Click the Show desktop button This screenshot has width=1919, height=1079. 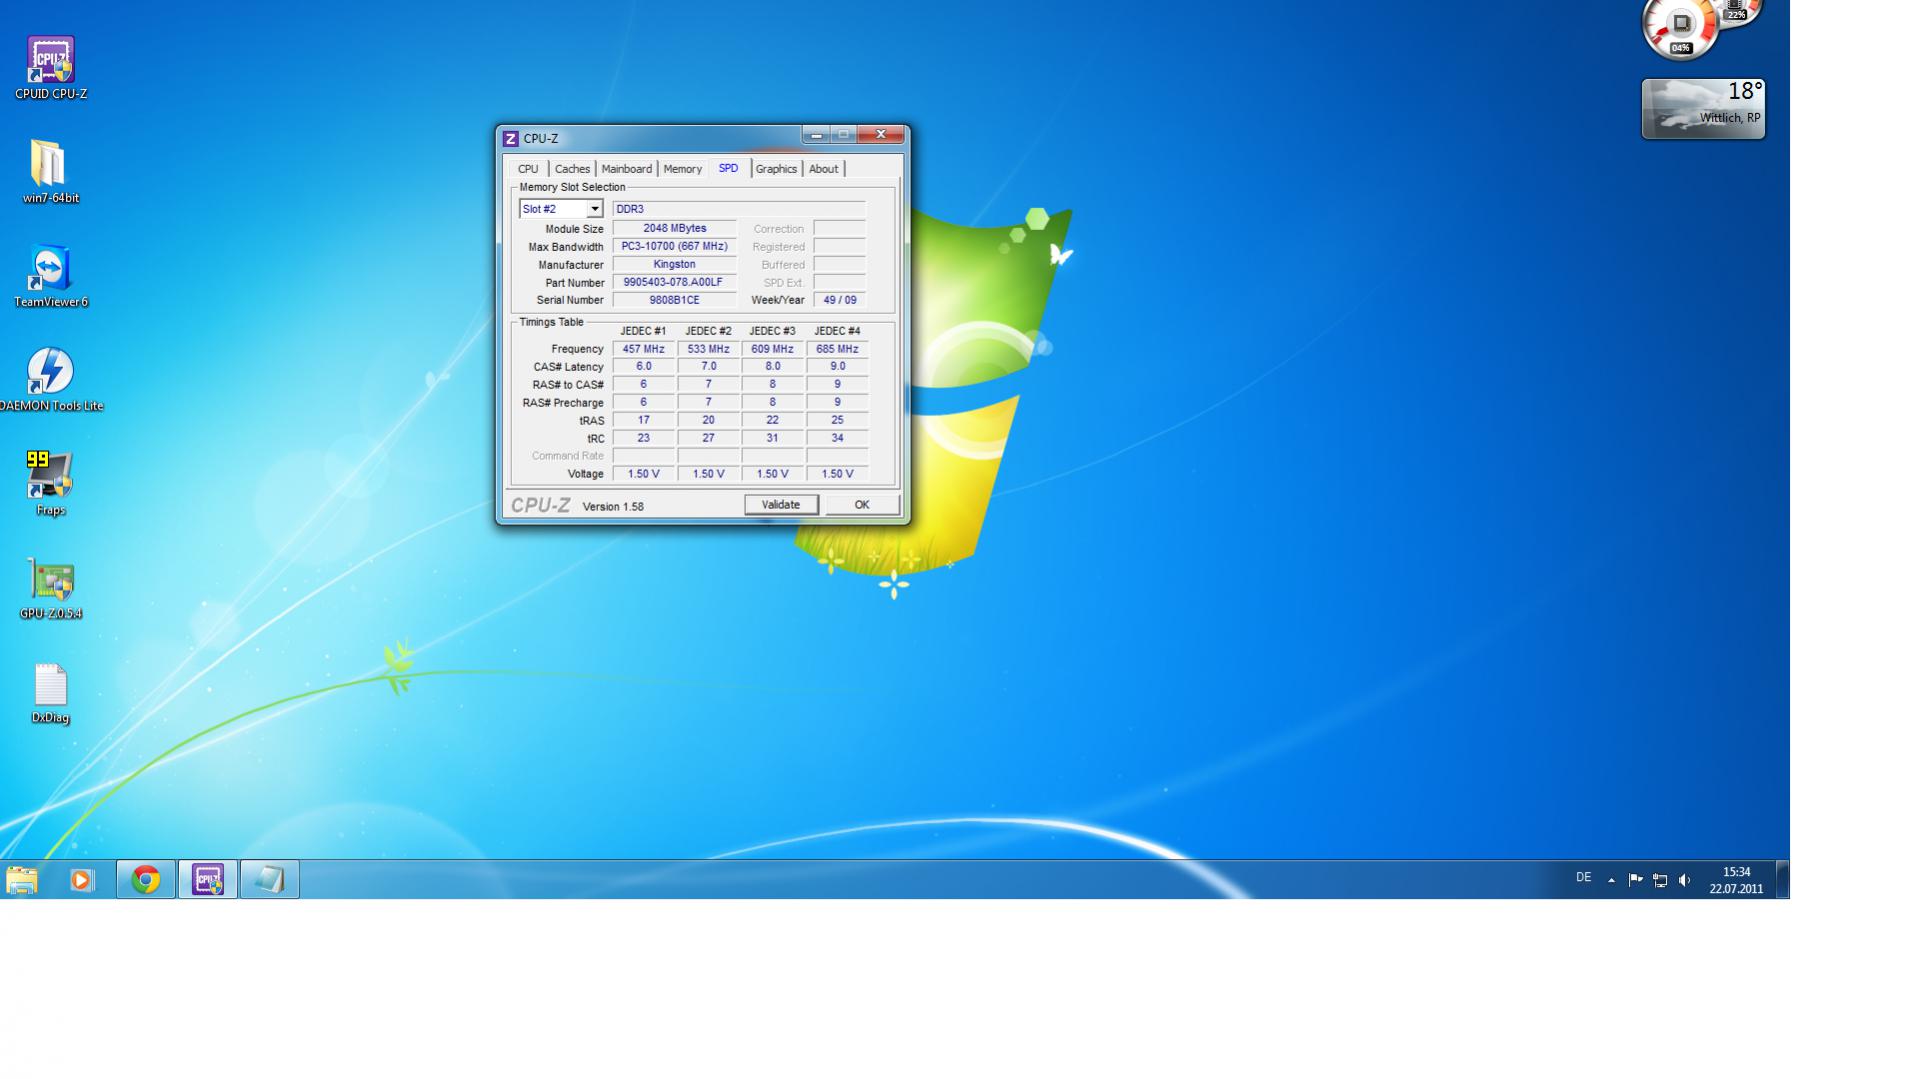(1782, 880)
